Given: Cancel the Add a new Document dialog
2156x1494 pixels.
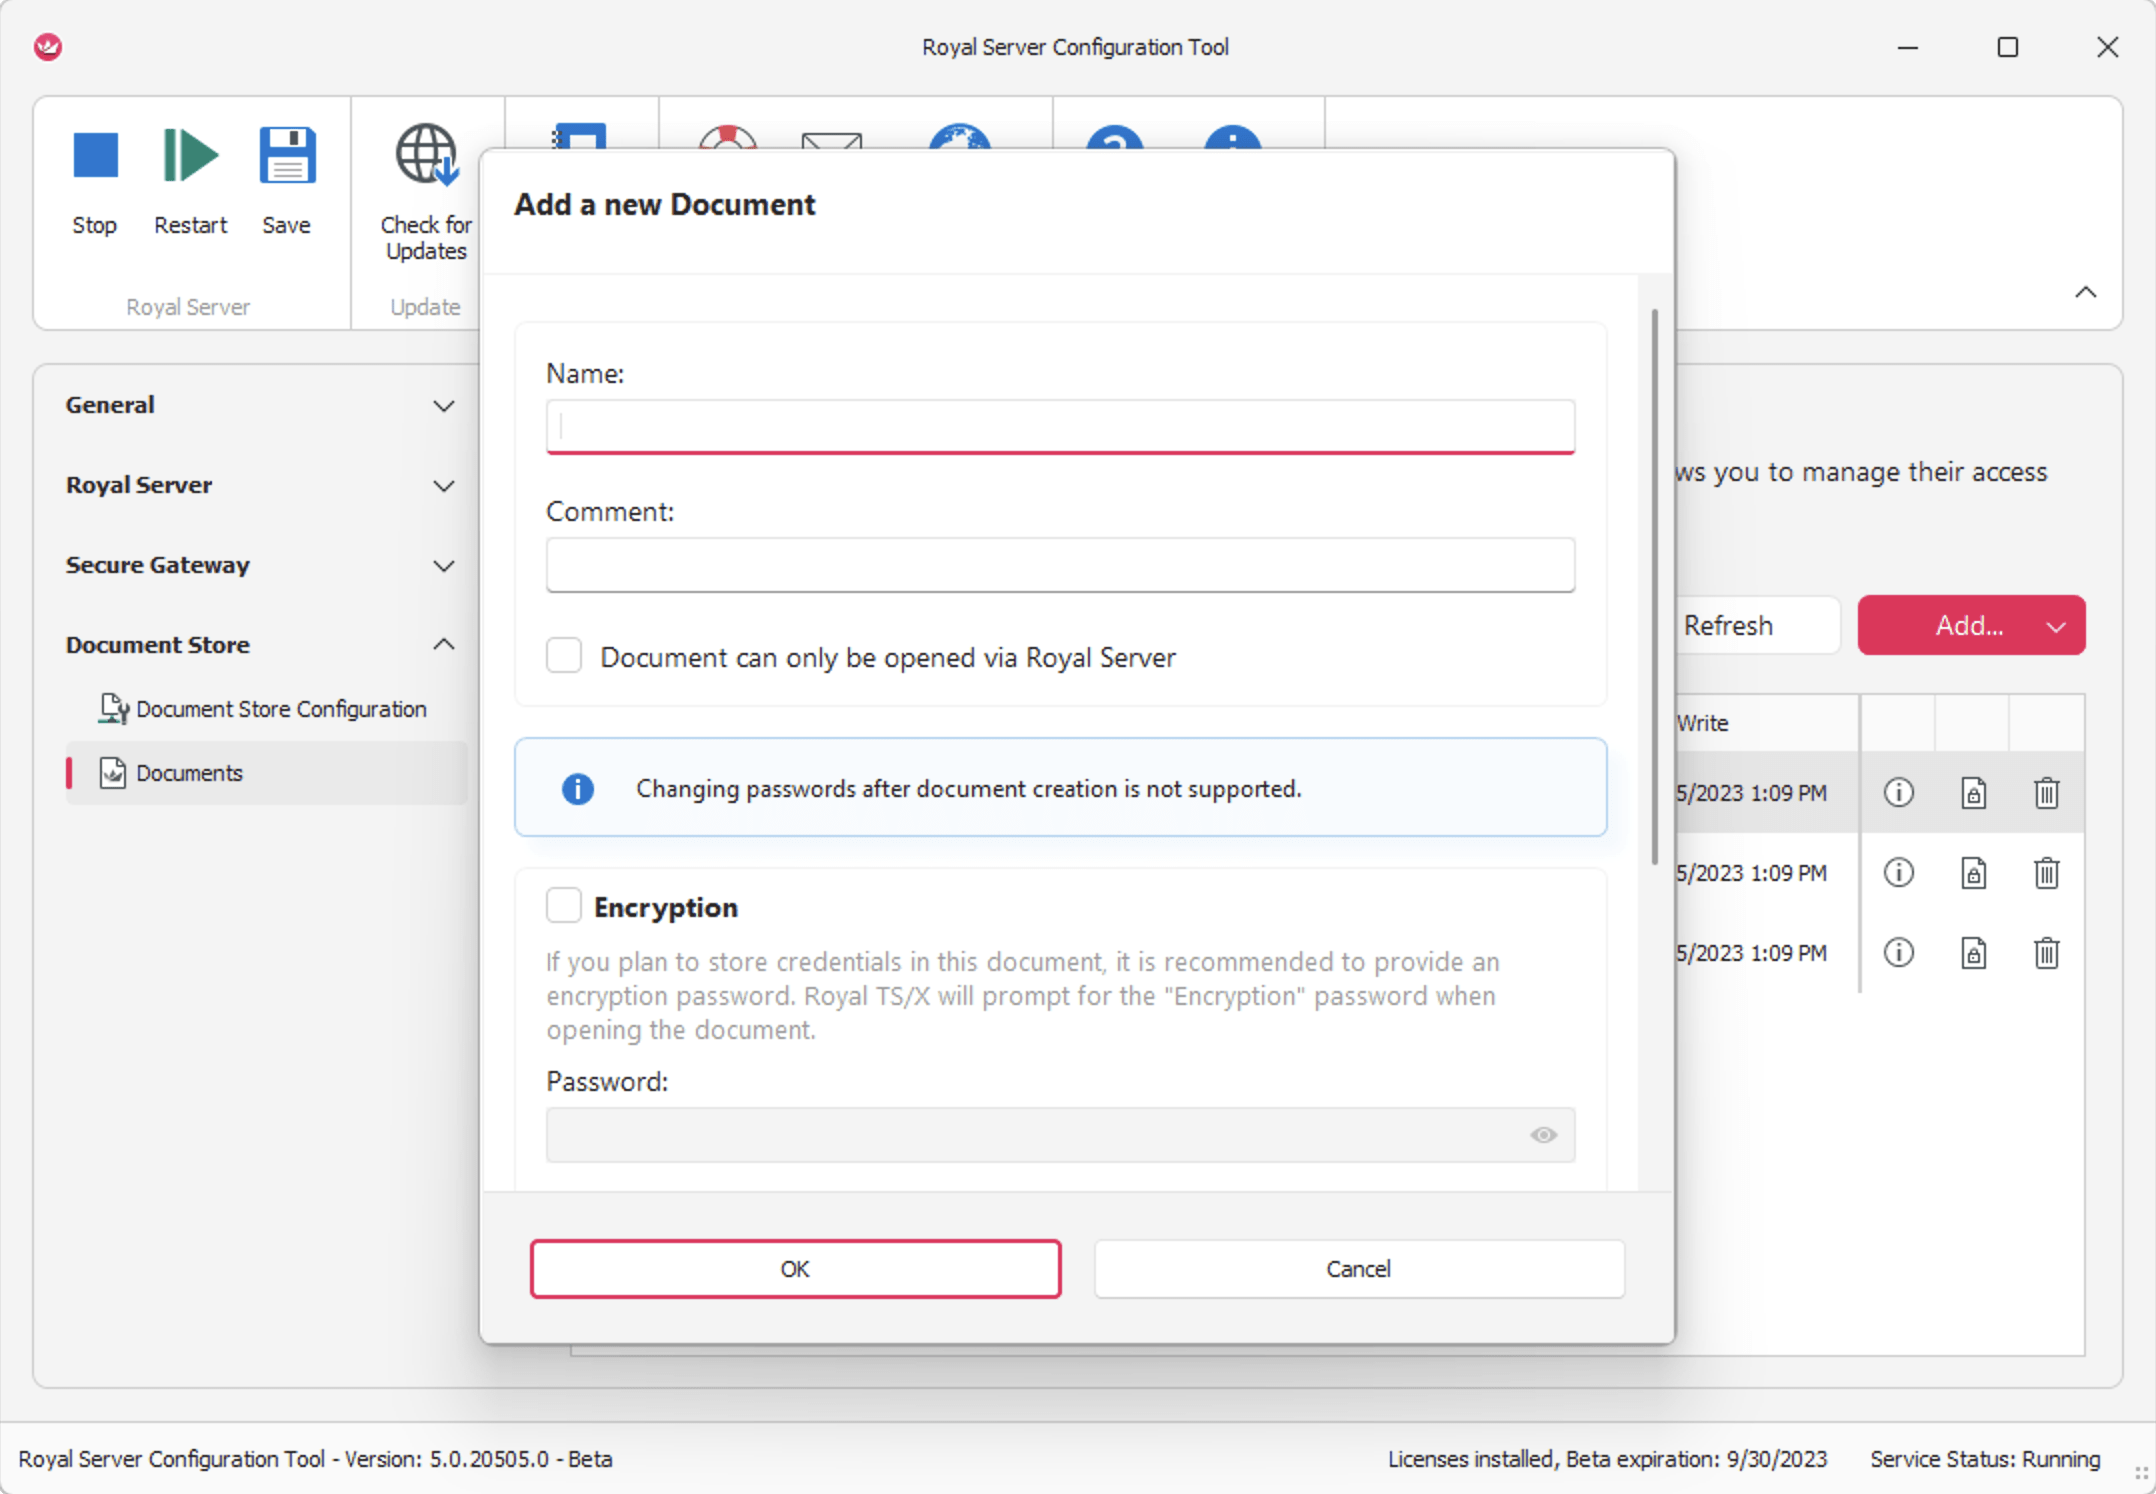Looking at the screenshot, I should pos(1359,1269).
